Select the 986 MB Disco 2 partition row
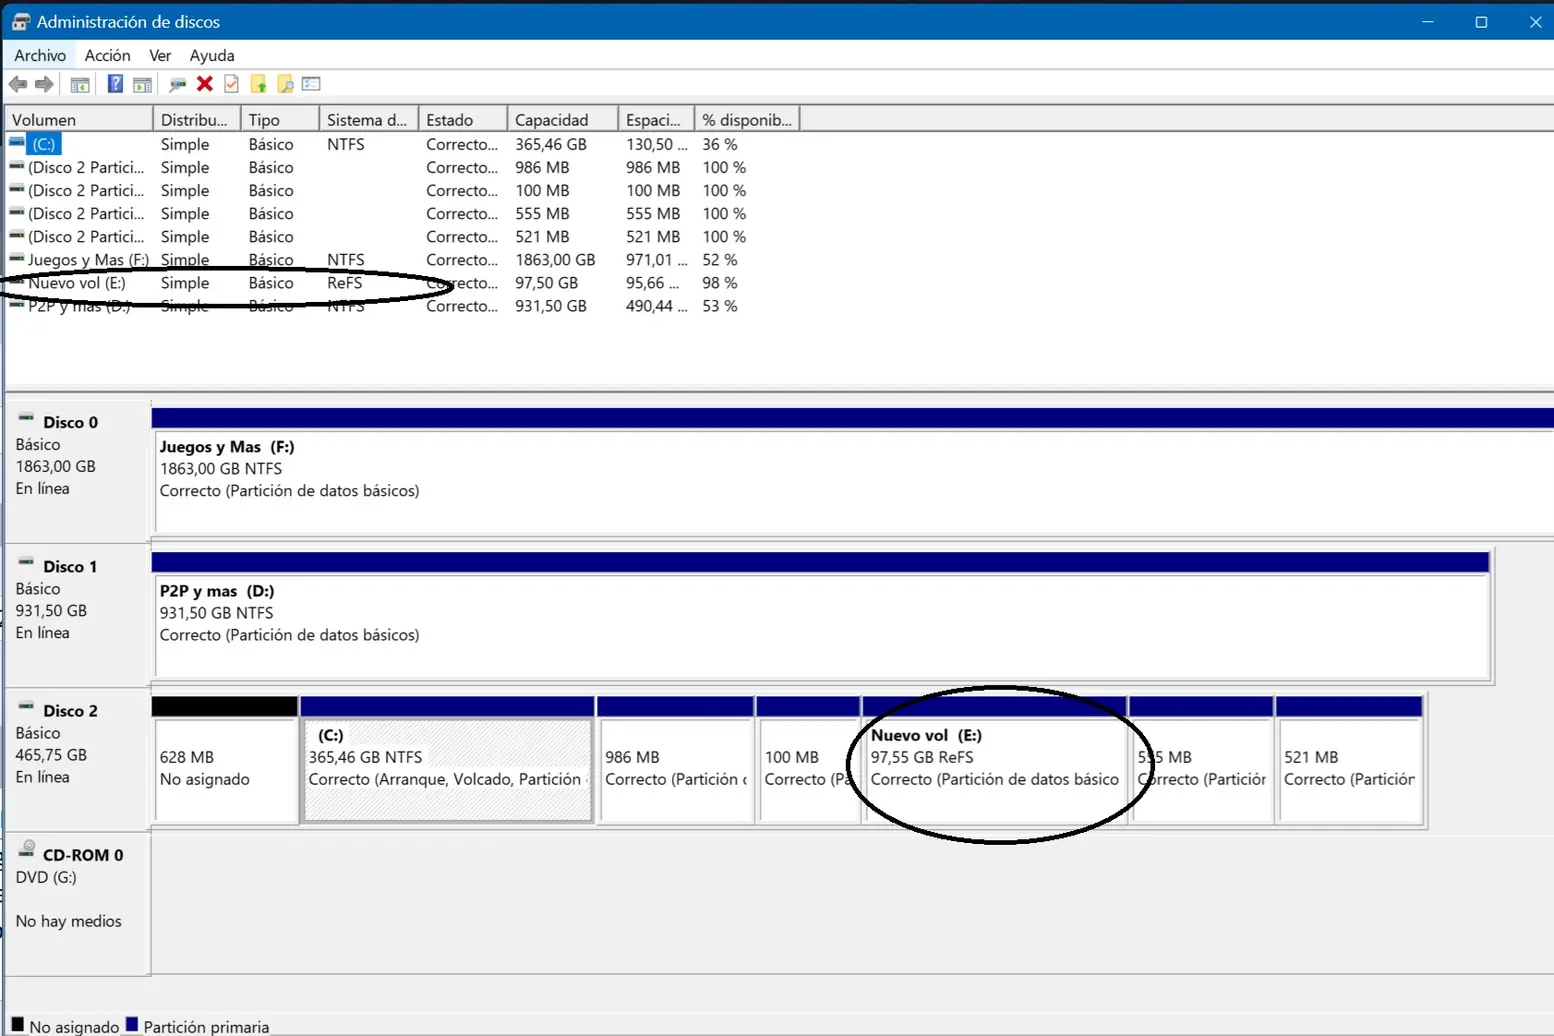Screen dimensions: 1554x1036 400,167
